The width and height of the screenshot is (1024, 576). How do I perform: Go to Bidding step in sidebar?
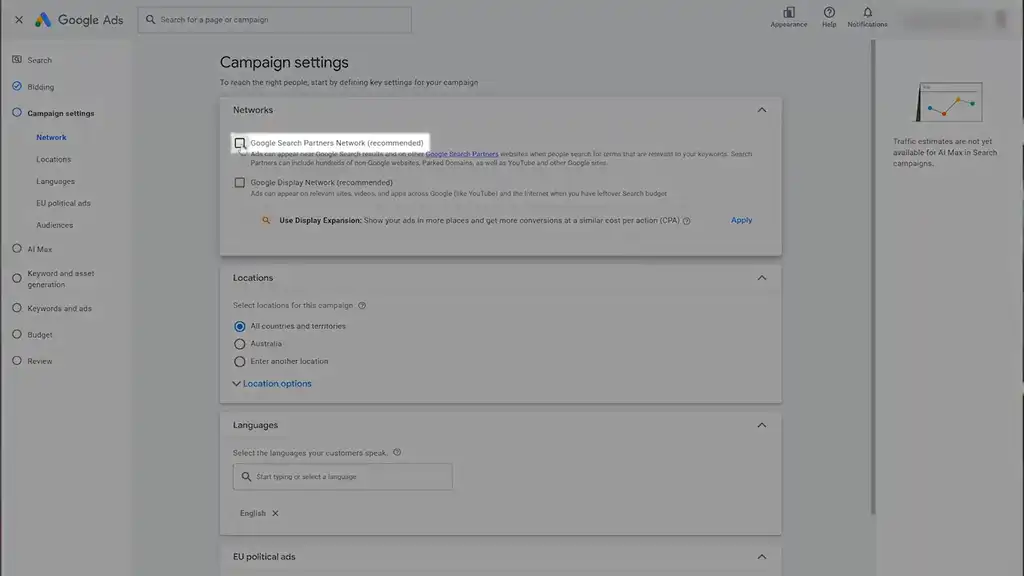(40, 87)
